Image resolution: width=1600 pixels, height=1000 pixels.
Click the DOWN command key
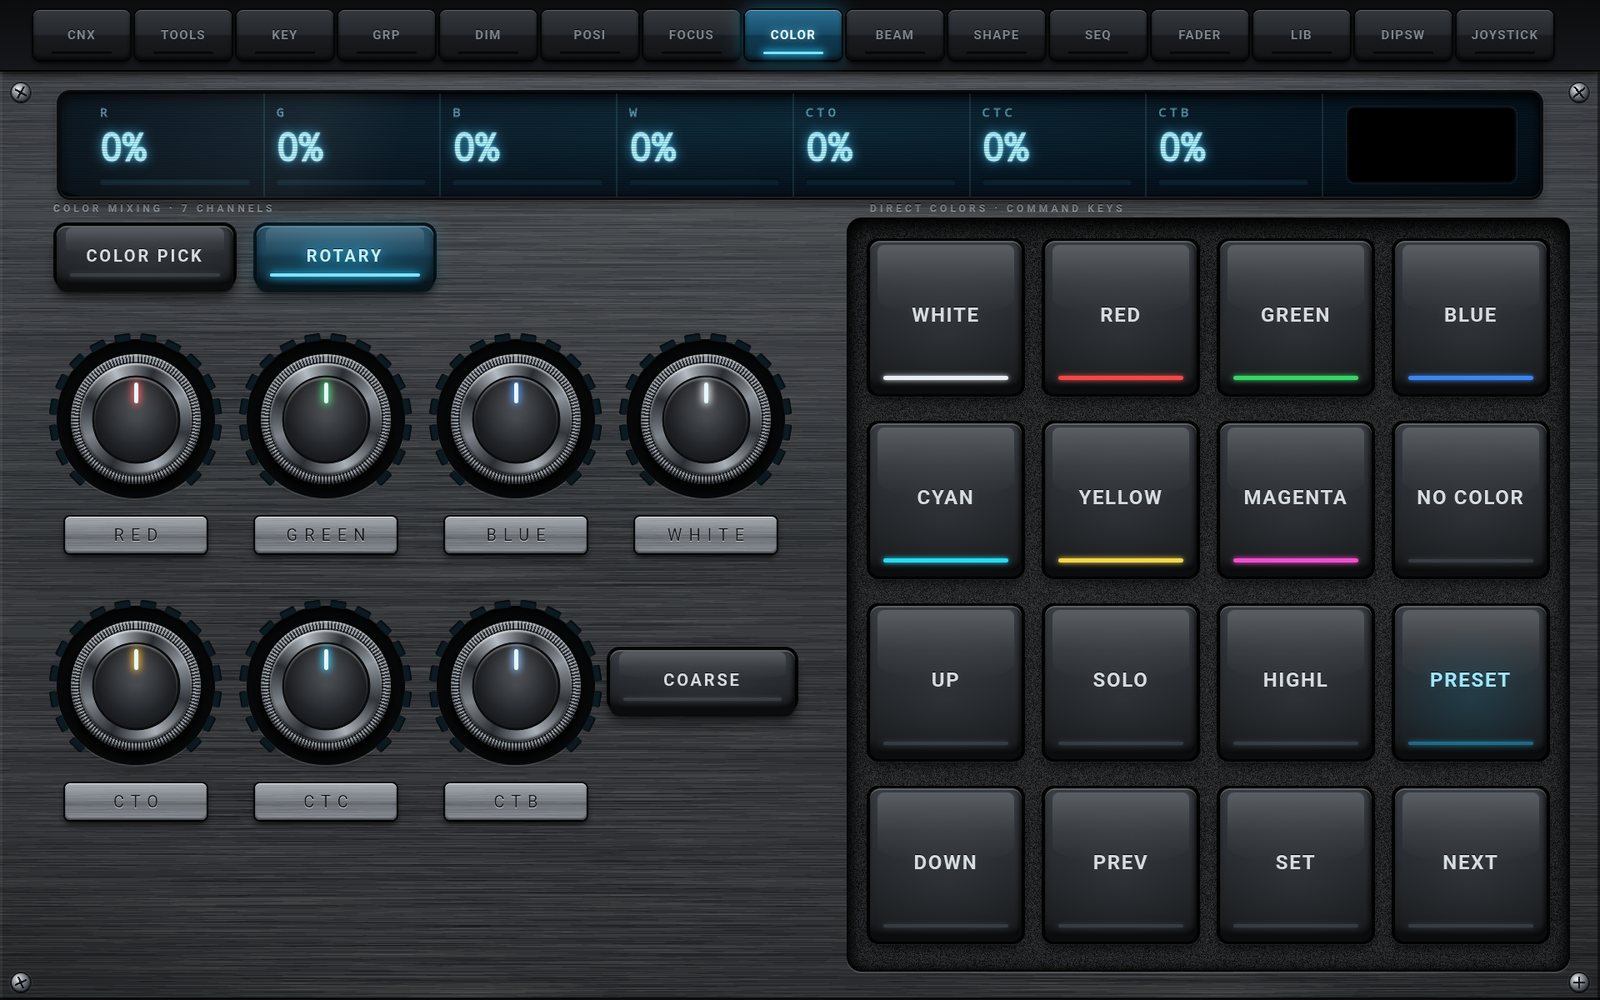click(x=945, y=864)
